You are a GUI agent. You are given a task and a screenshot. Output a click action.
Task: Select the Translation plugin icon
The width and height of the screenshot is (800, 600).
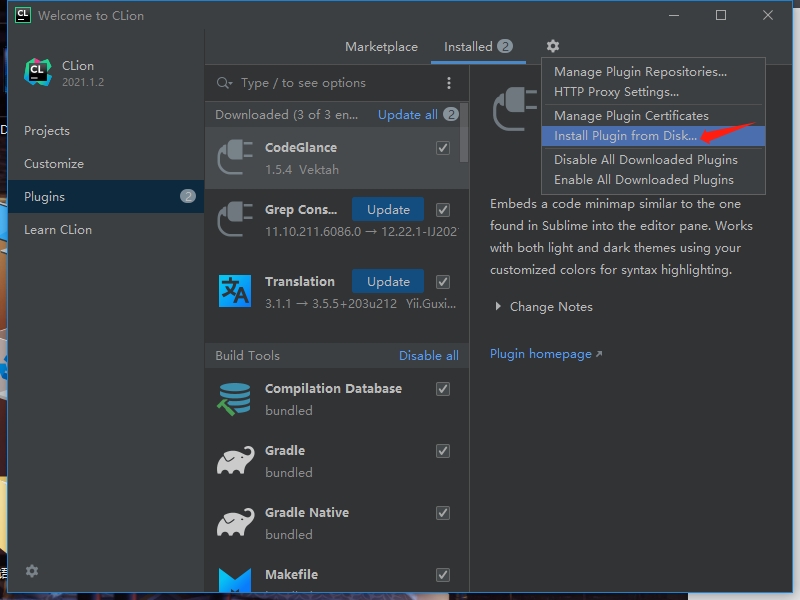point(236,291)
